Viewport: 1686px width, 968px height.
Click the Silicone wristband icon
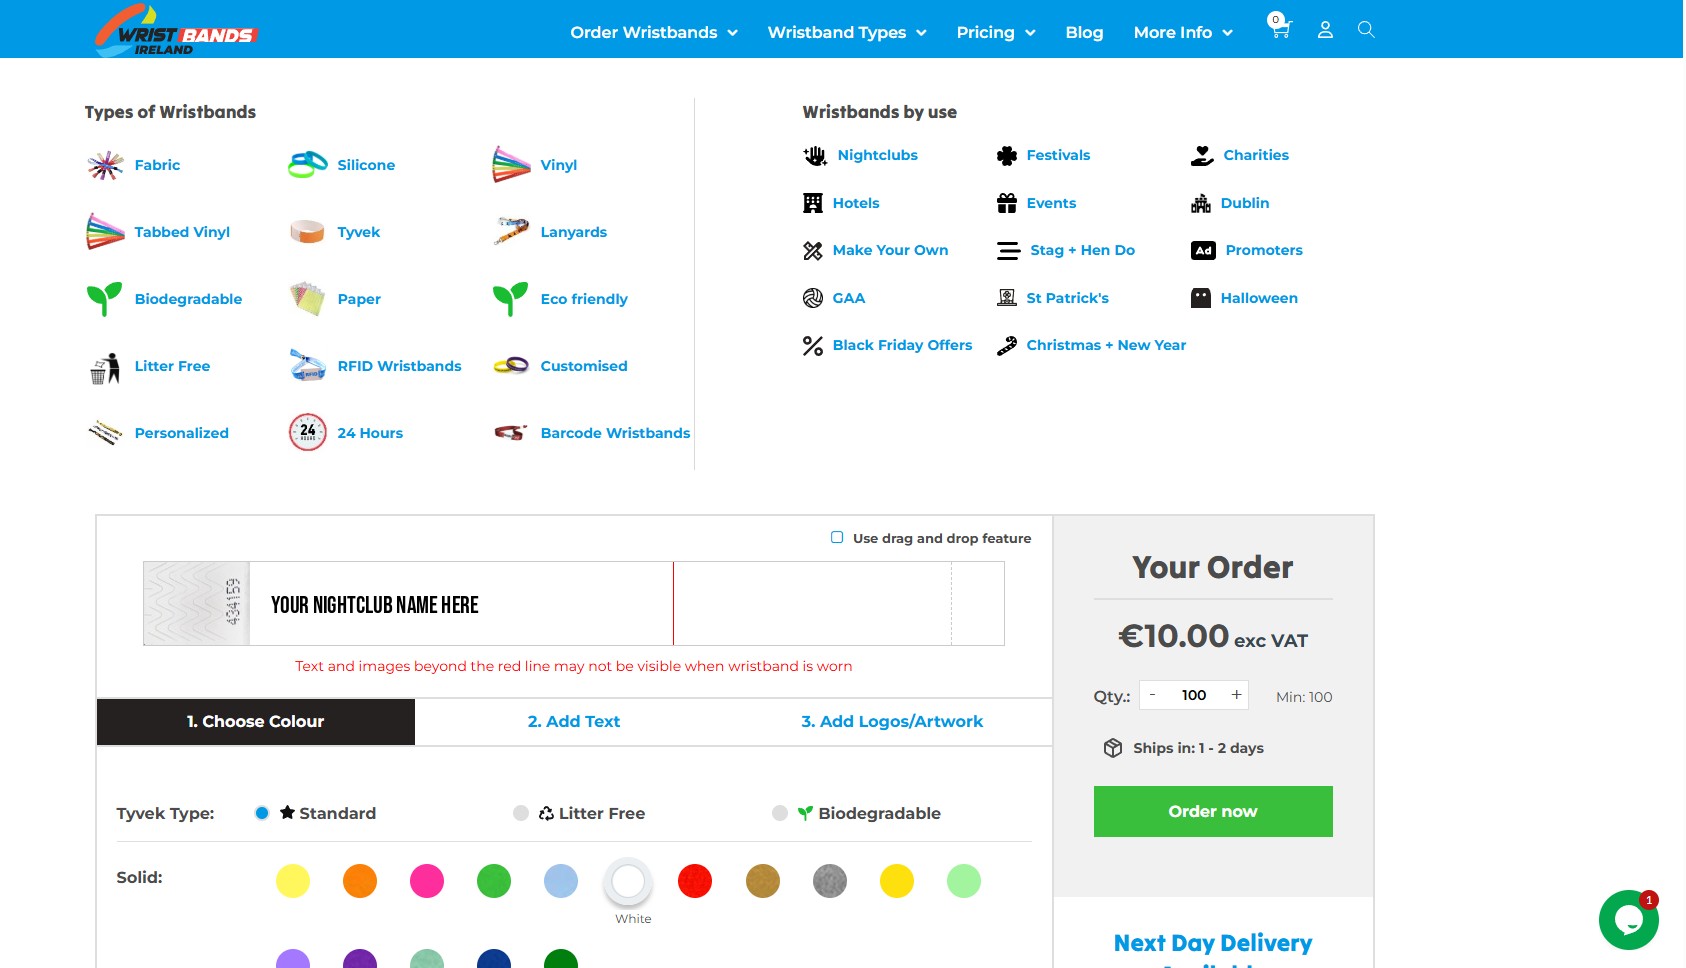pyautogui.click(x=307, y=163)
